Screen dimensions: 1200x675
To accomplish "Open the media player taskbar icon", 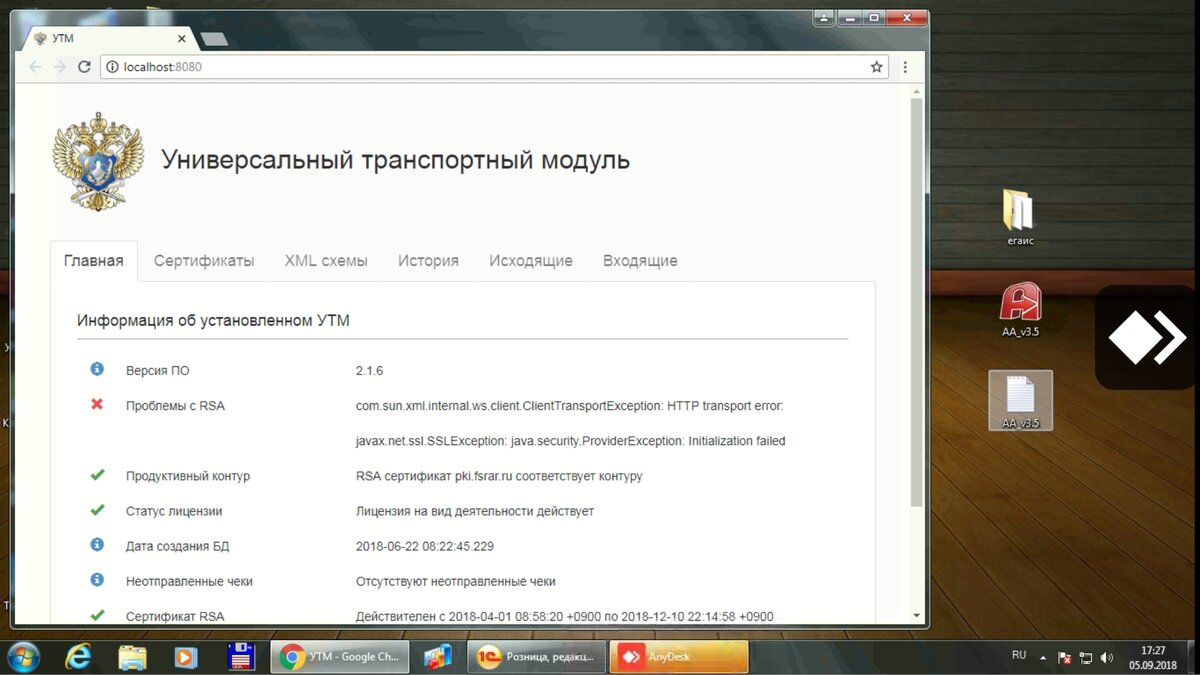I will (186, 657).
